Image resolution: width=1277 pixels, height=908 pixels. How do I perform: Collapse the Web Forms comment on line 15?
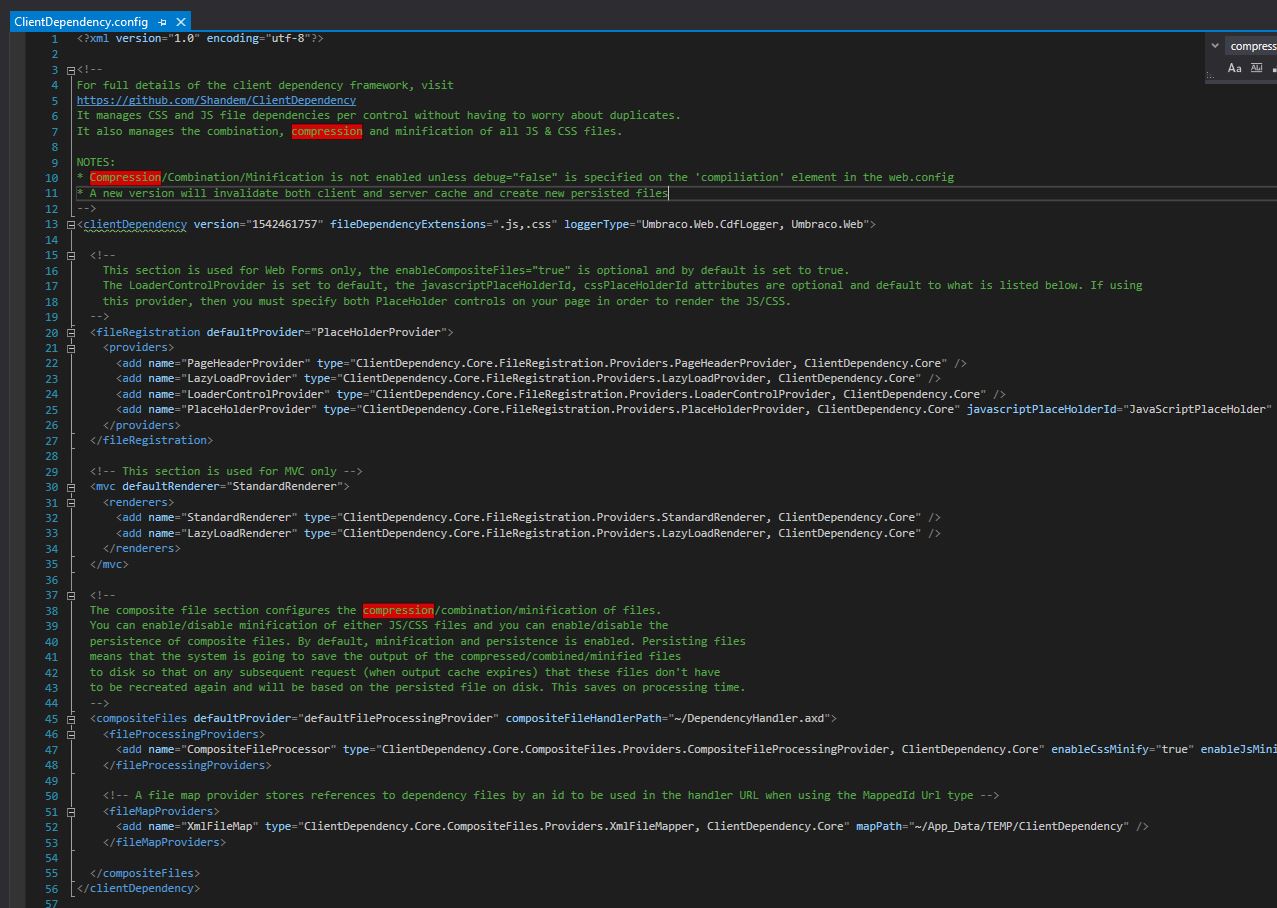tap(71, 255)
